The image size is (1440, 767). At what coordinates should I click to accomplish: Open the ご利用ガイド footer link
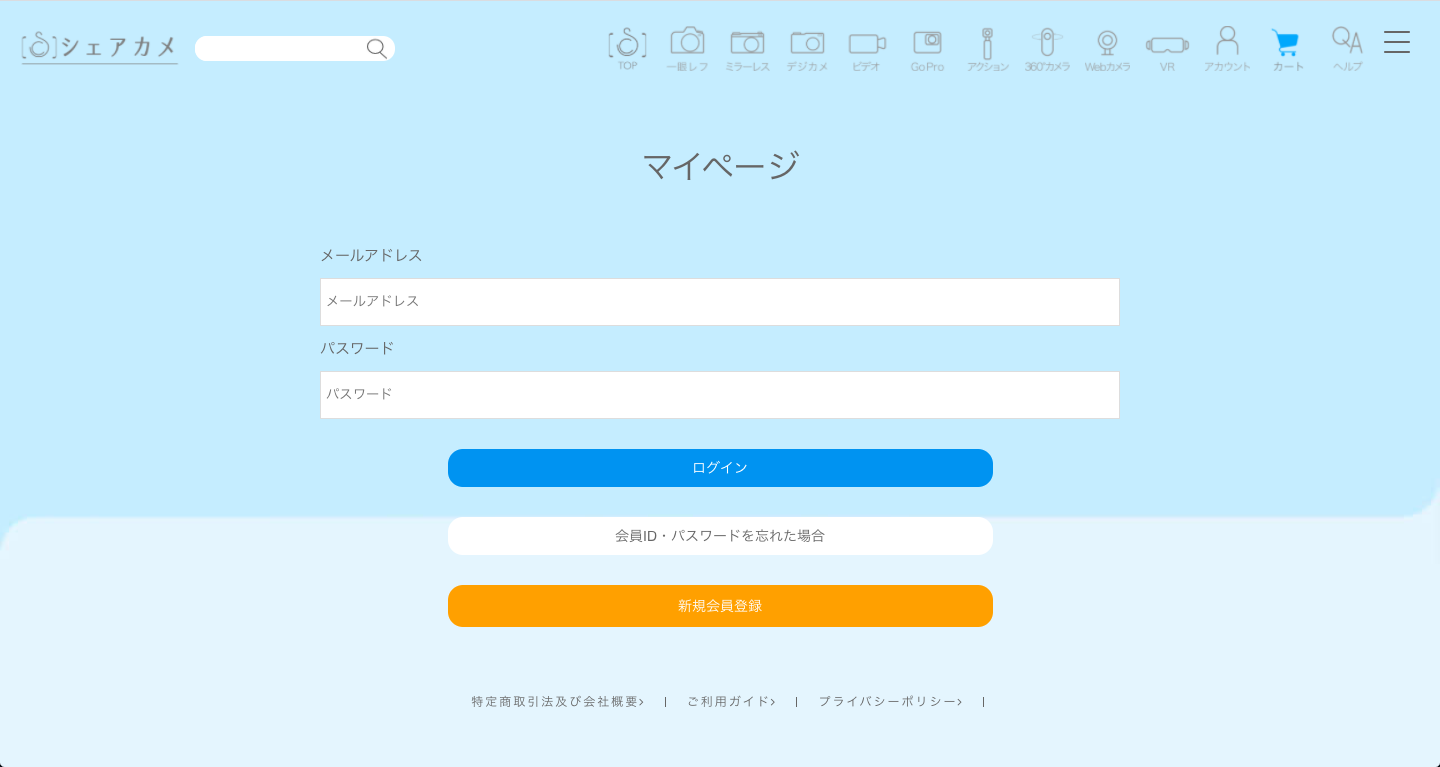(x=731, y=702)
